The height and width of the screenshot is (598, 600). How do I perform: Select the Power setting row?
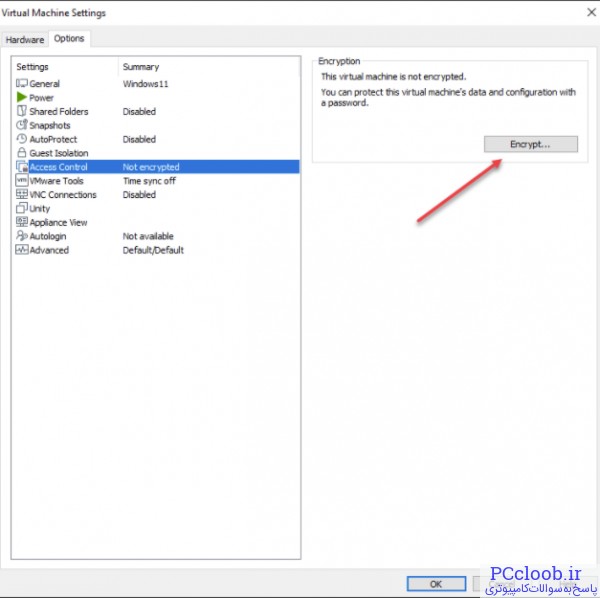[156, 97]
